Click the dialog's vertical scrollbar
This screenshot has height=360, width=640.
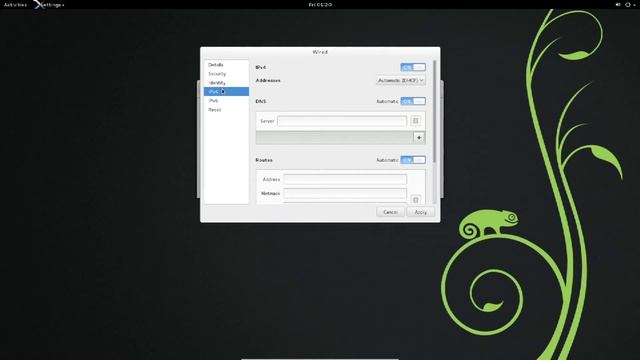pyautogui.click(x=434, y=111)
